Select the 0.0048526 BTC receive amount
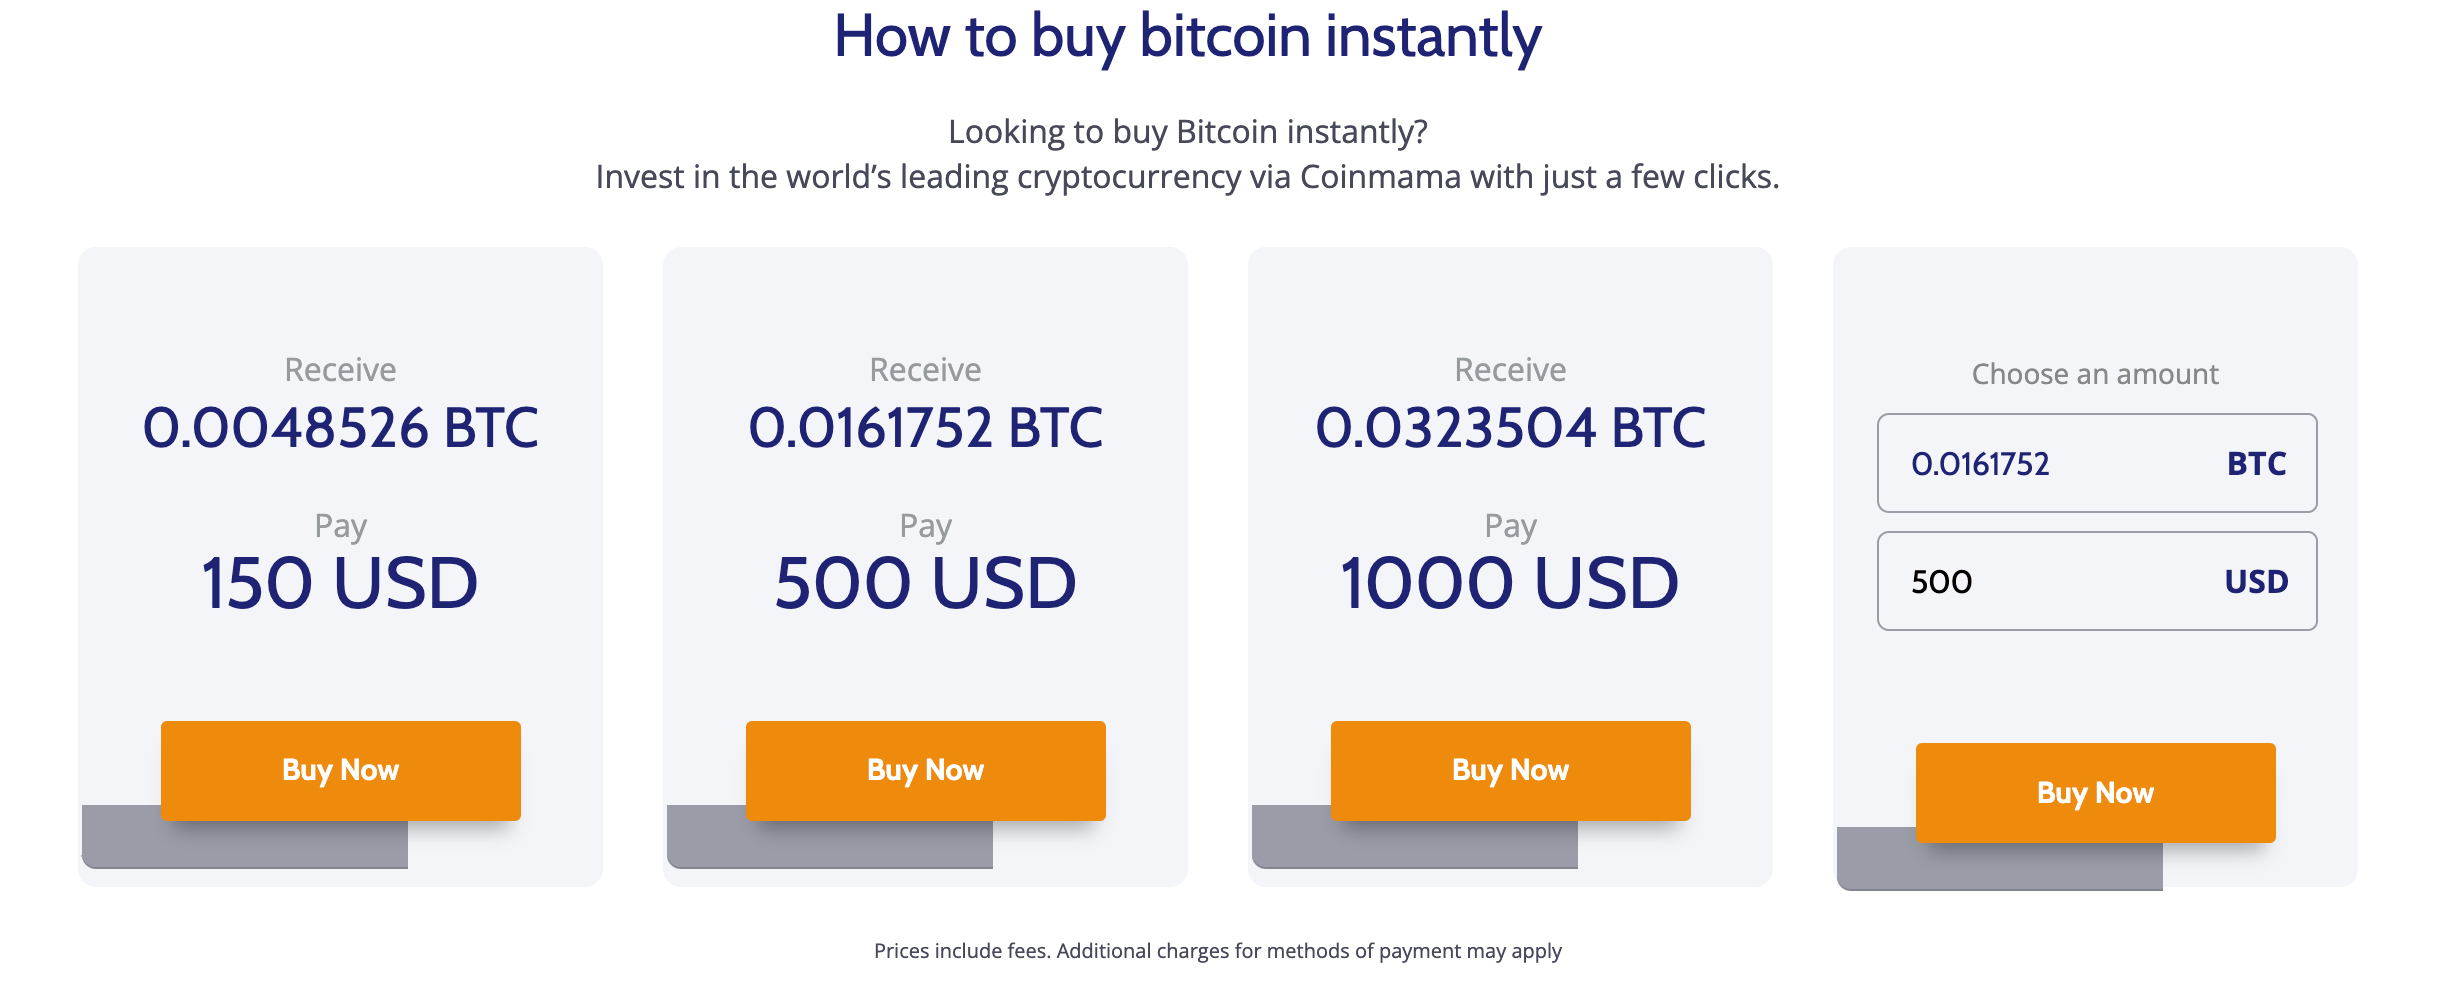This screenshot has height=984, width=2454. click(x=340, y=428)
